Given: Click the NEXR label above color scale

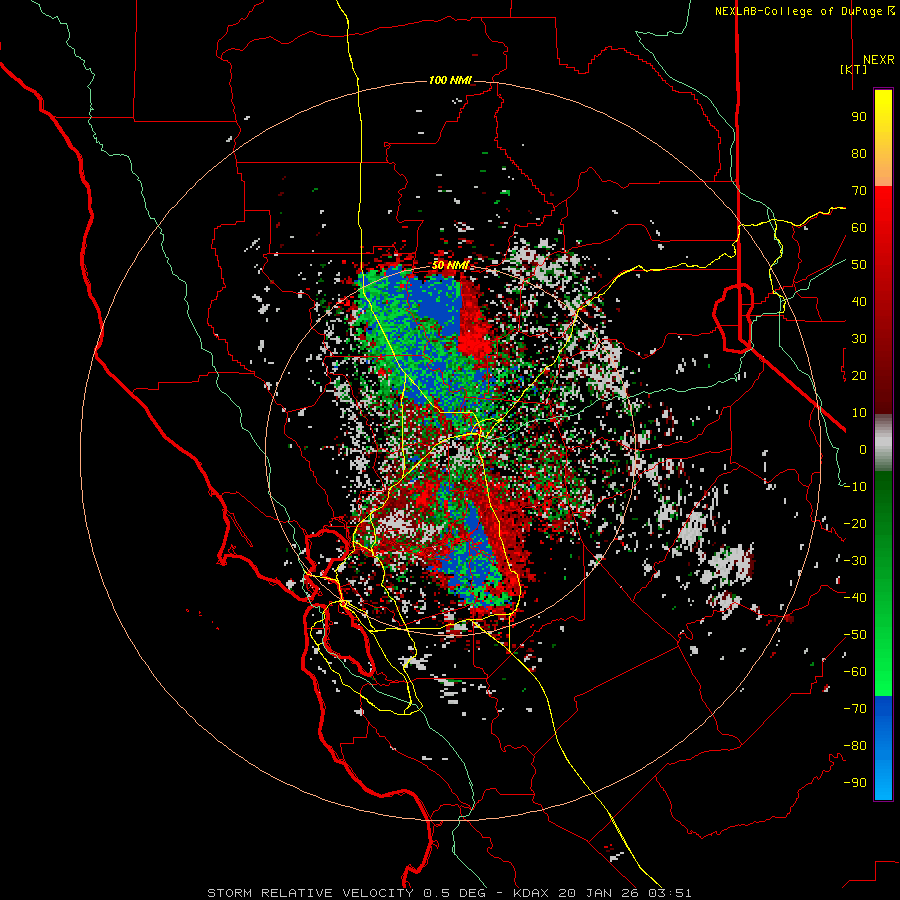Looking at the screenshot, I should coord(879,59).
